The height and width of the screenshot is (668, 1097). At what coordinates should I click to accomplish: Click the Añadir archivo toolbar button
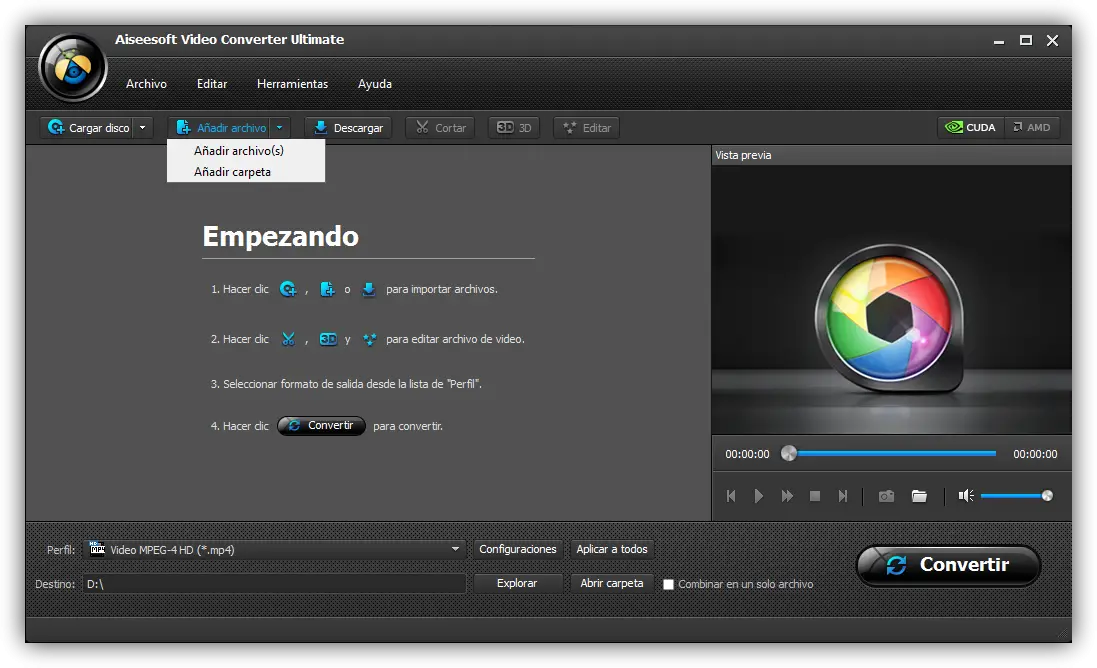pos(221,128)
